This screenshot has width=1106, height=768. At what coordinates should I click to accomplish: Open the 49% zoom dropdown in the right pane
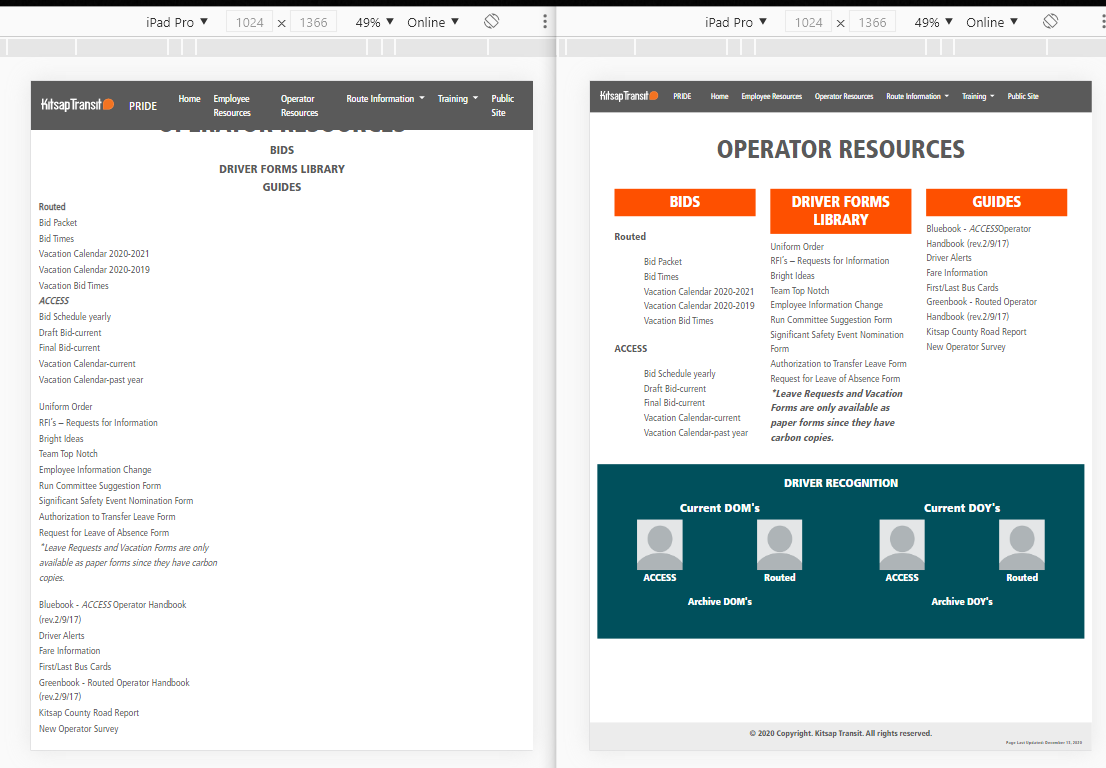934,22
